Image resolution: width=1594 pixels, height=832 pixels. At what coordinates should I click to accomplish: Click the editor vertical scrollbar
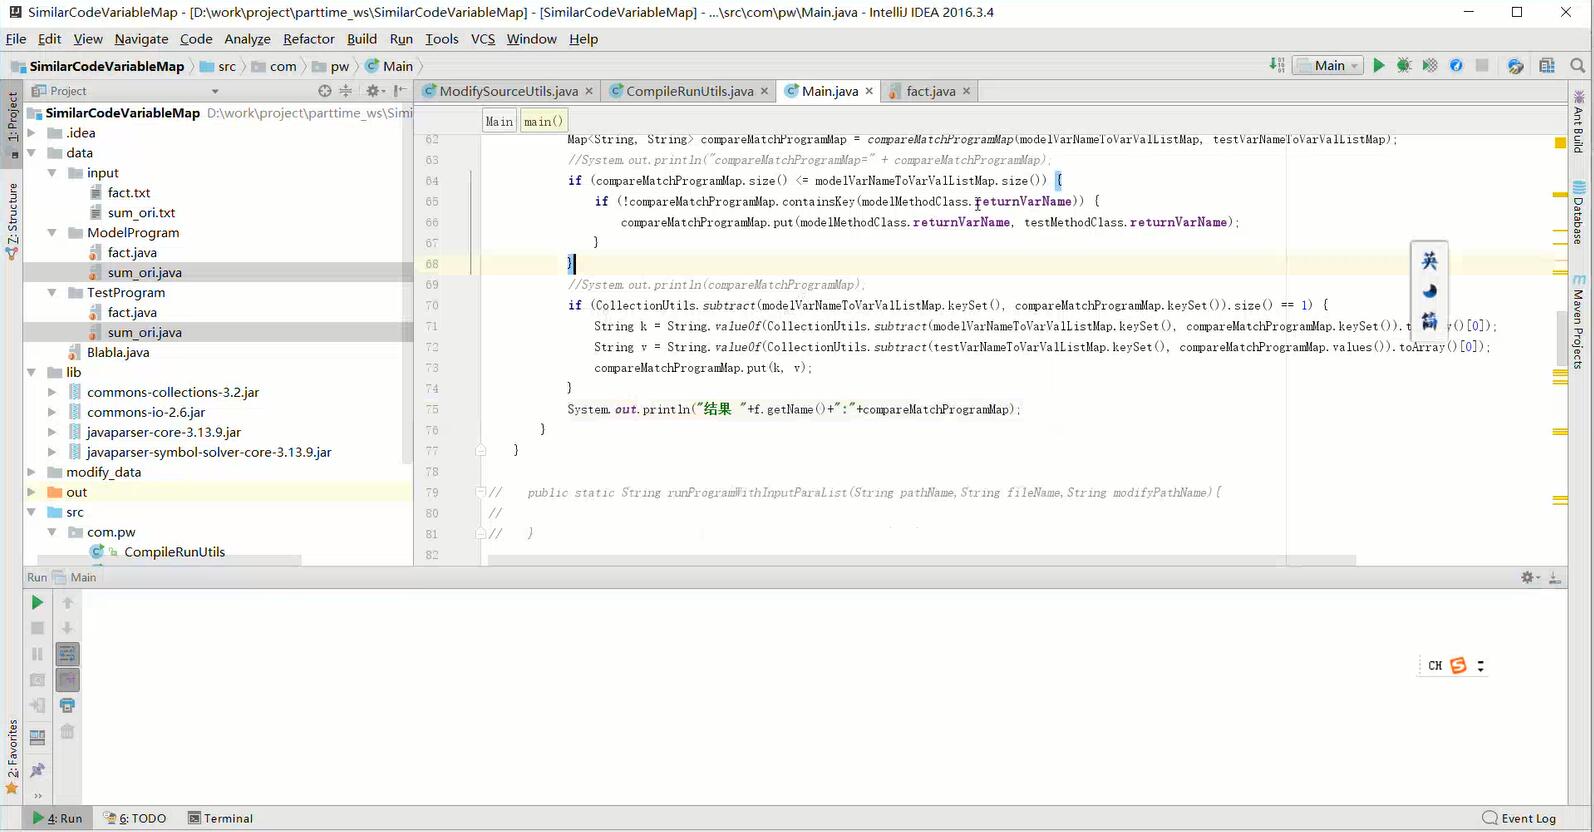point(1561,340)
